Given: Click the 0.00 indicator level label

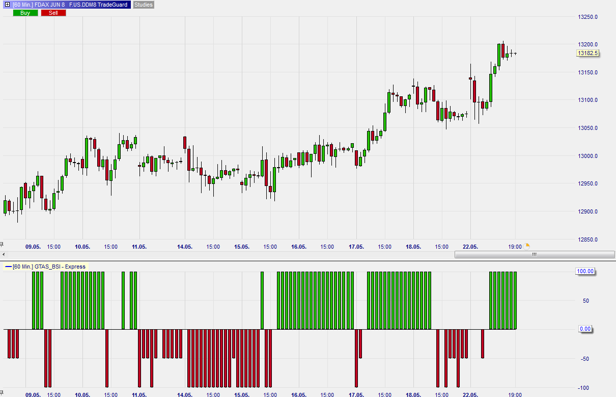Looking at the screenshot, I should (x=585, y=329).
